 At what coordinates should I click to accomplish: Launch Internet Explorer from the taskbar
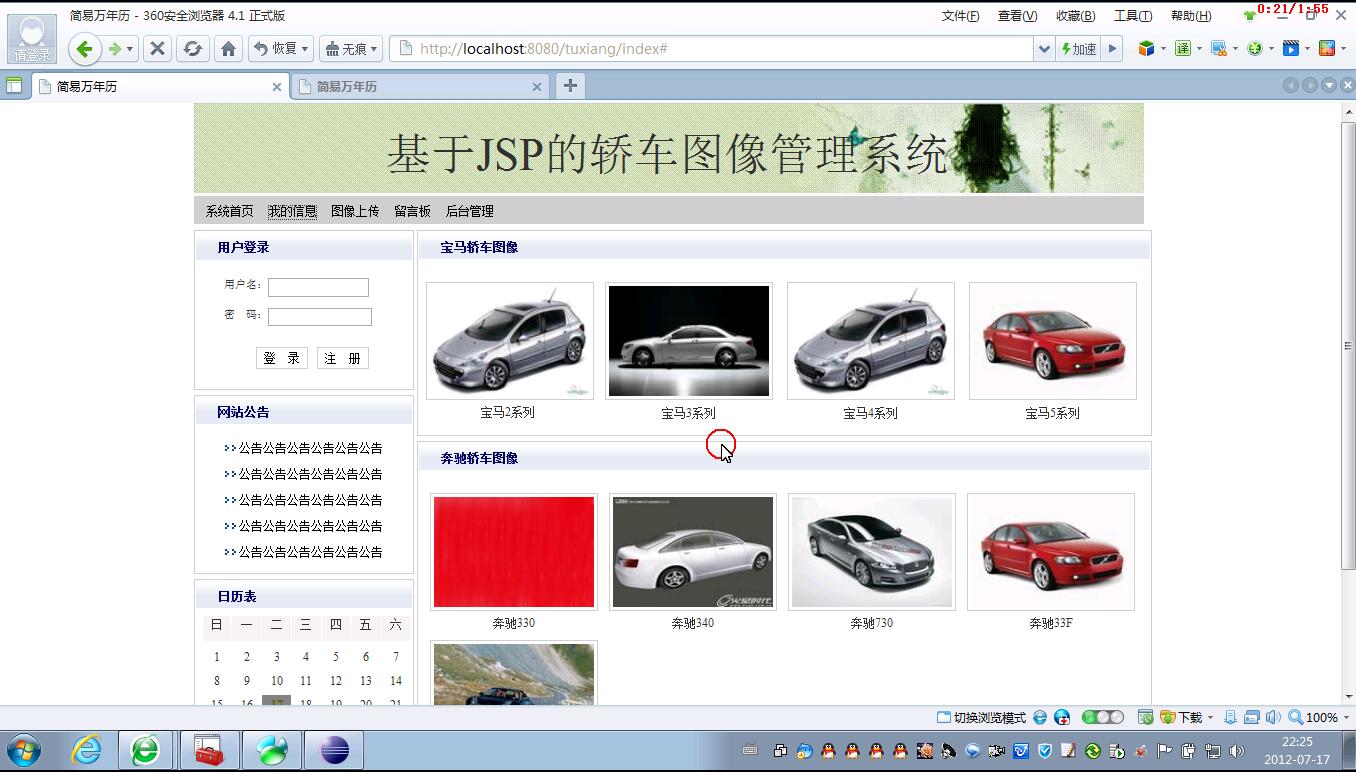86,750
